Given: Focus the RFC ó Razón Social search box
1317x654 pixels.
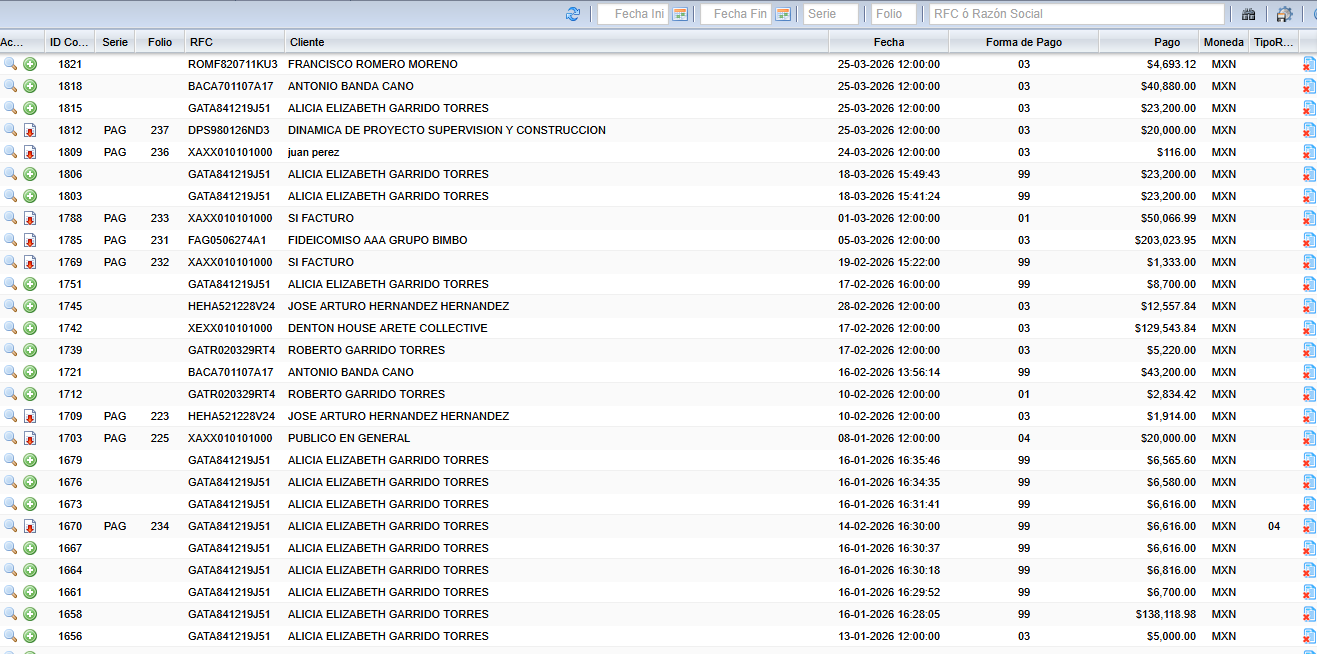Looking at the screenshot, I should [1077, 14].
